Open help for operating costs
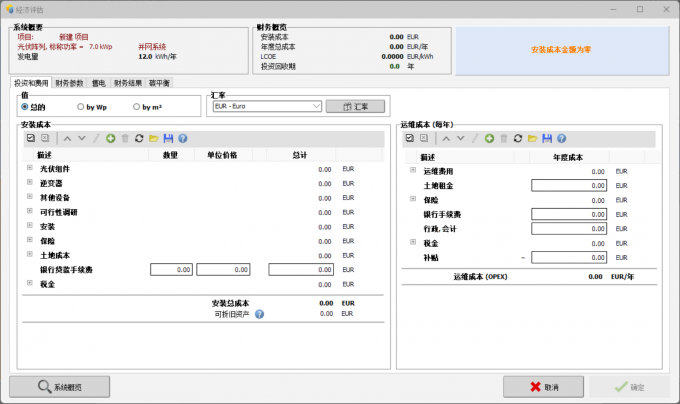 [561, 139]
